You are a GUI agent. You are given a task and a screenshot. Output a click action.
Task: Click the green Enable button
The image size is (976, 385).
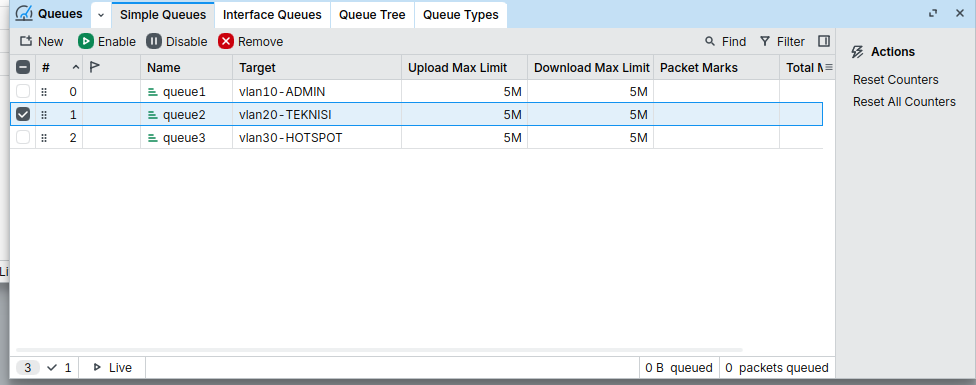point(106,42)
